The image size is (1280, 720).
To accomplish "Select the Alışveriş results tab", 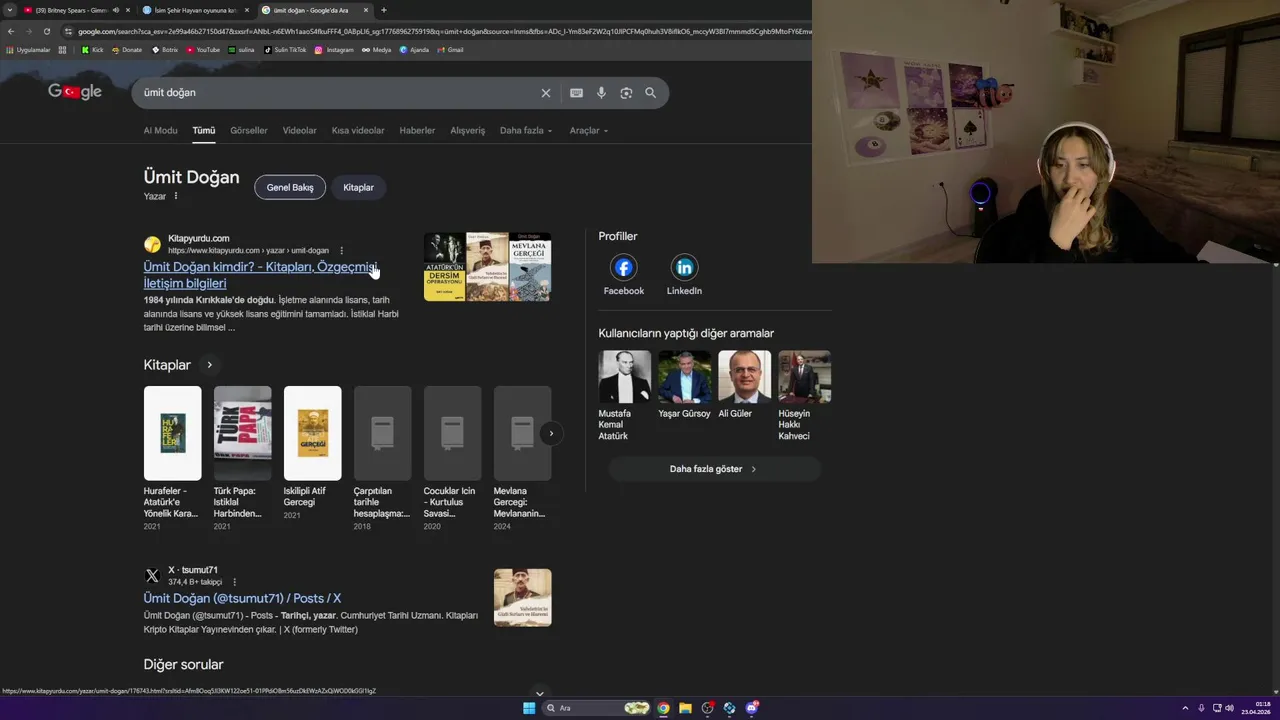I will (x=467, y=131).
